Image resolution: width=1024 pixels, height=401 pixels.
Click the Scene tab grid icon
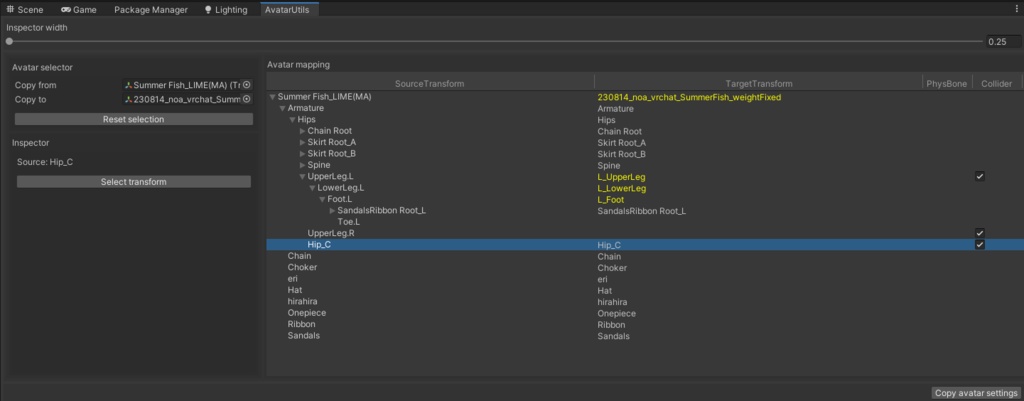pyautogui.click(x=10, y=9)
